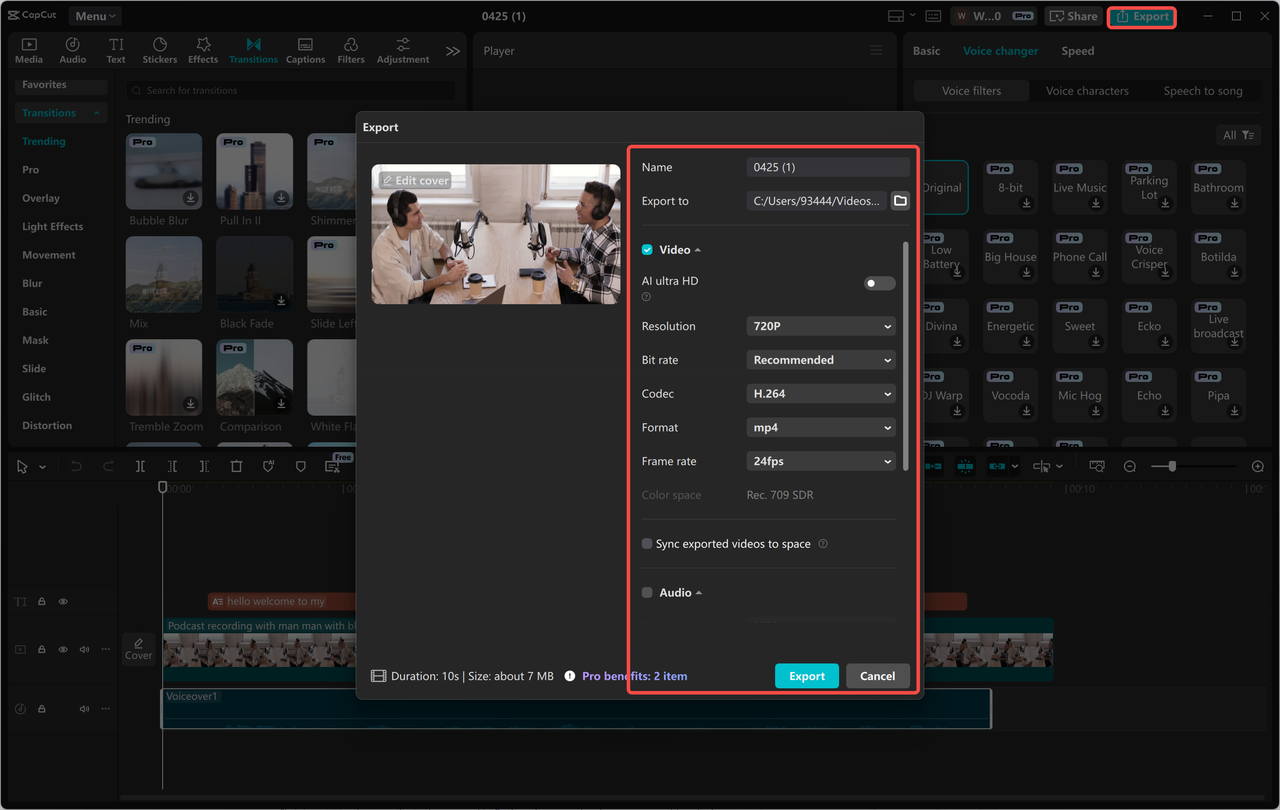Click the Export dialog vertical scrollbar
Viewport: 1280px width, 810px height.
[x=906, y=355]
